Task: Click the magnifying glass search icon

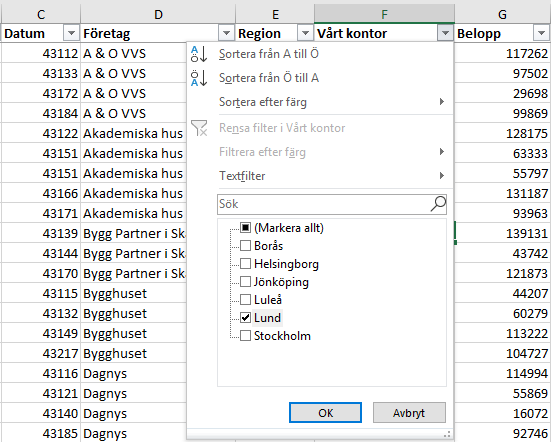Action: (438, 204)
